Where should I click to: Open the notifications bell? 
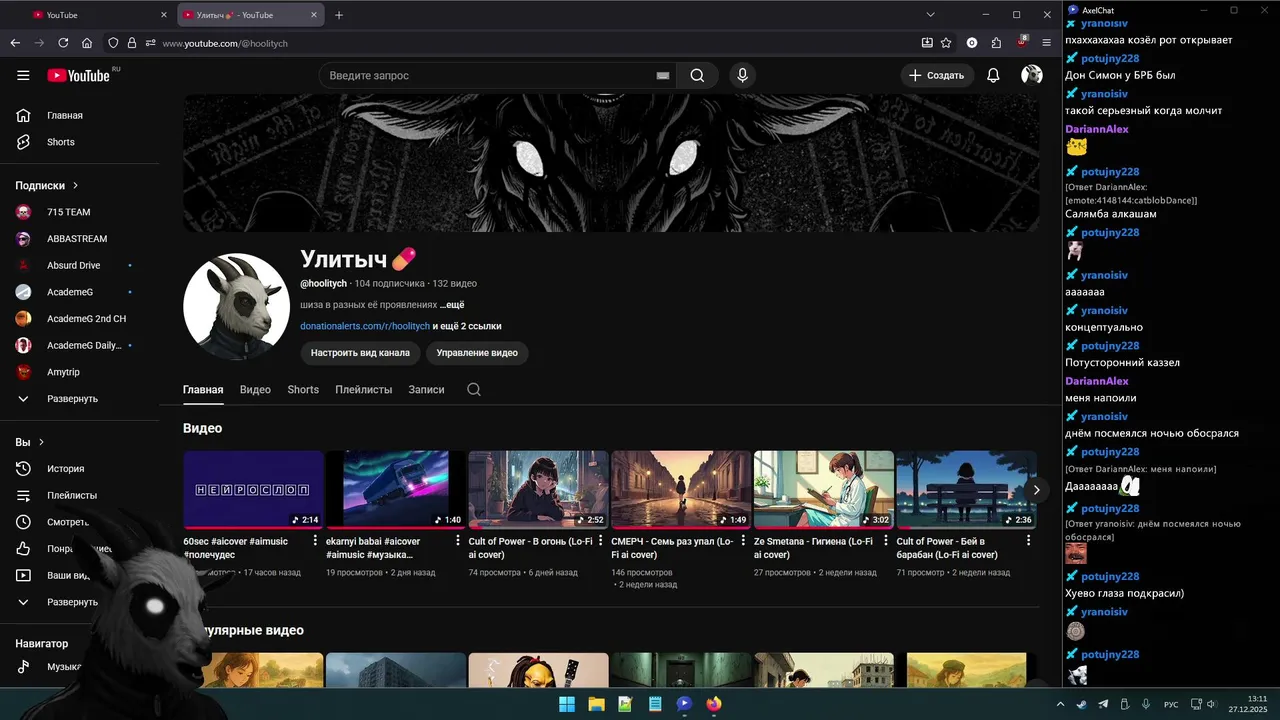pyautogui.click(x=993, y=75)
